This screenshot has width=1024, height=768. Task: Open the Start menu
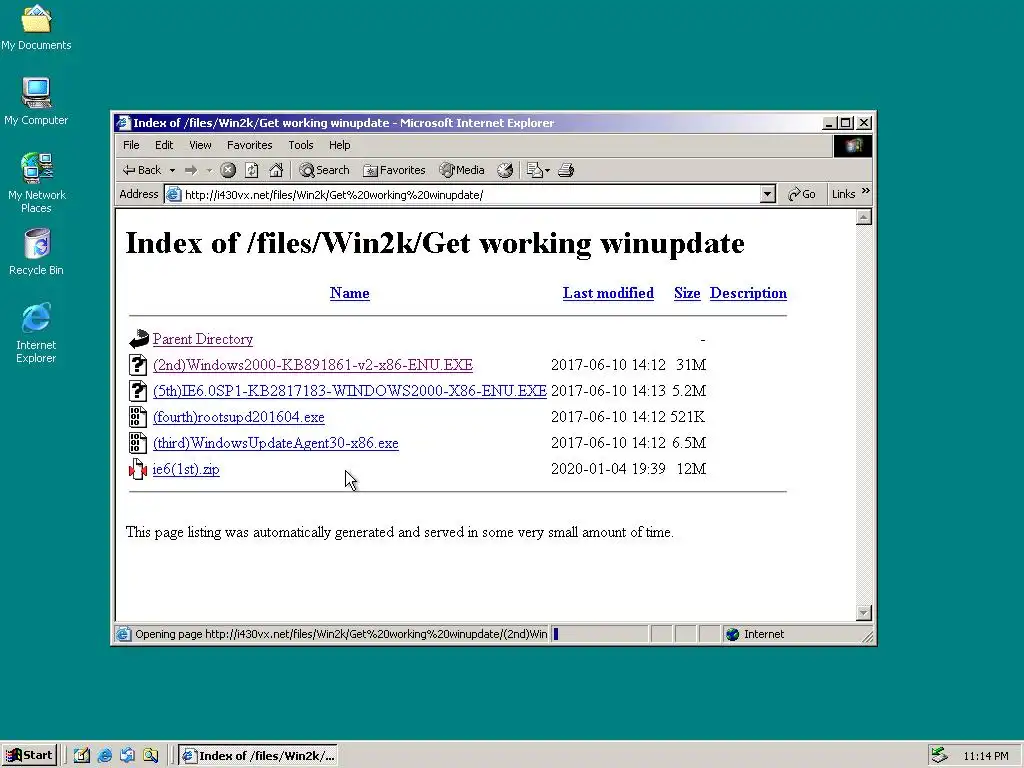point(29,756)
